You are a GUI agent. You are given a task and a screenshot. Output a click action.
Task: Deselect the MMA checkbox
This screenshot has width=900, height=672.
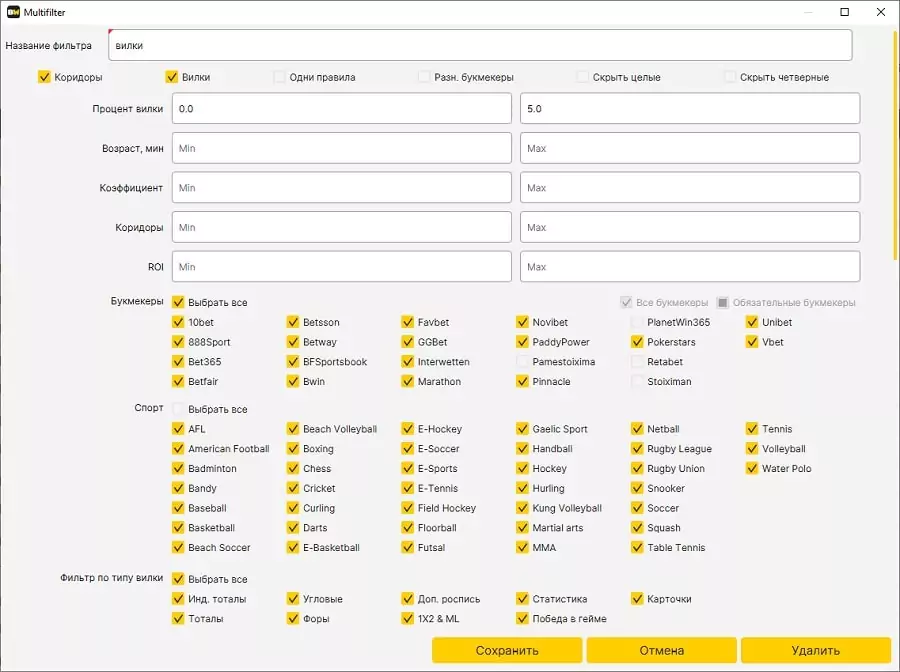[x=522, y=547]
